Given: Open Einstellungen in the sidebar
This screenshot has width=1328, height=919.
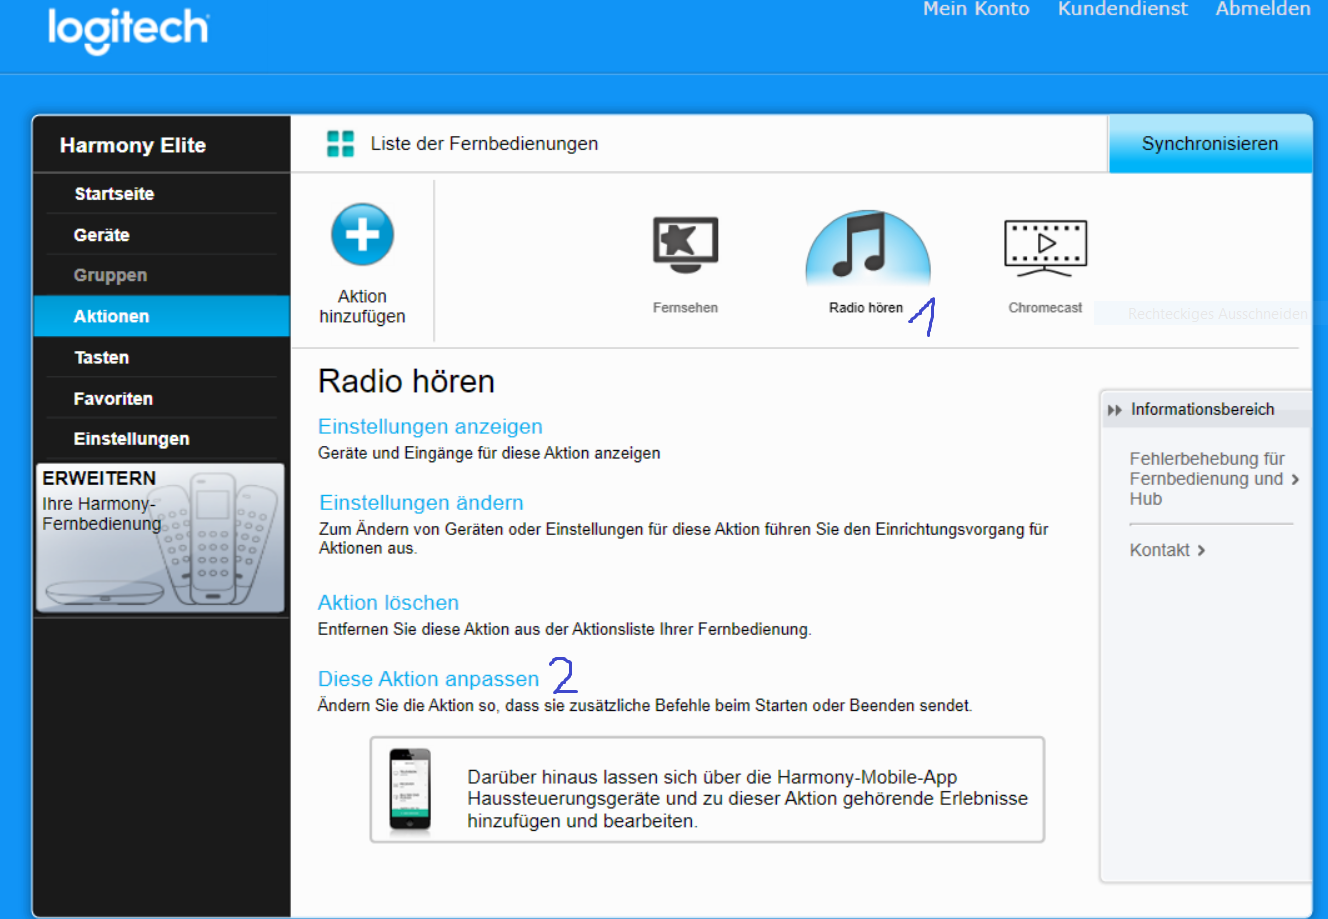Looking at the screenshot, I should (131, 439).
